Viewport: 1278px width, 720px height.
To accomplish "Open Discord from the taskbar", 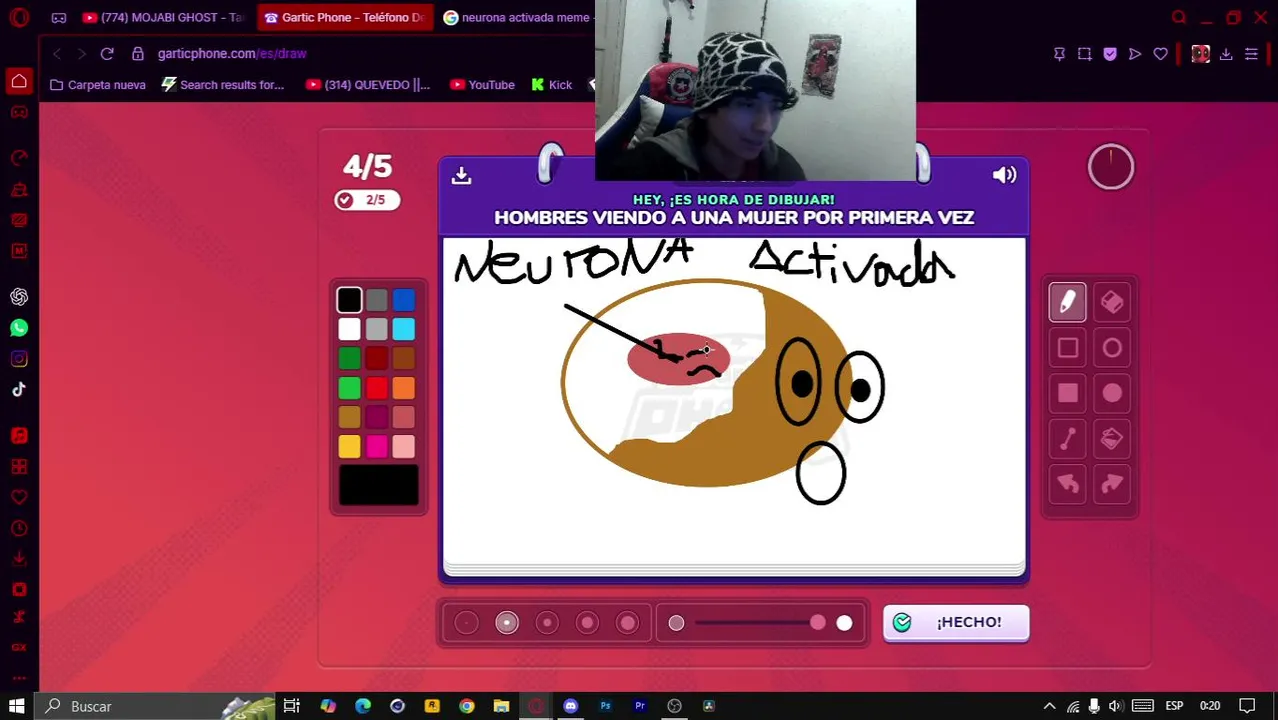I will pos(570,706).
